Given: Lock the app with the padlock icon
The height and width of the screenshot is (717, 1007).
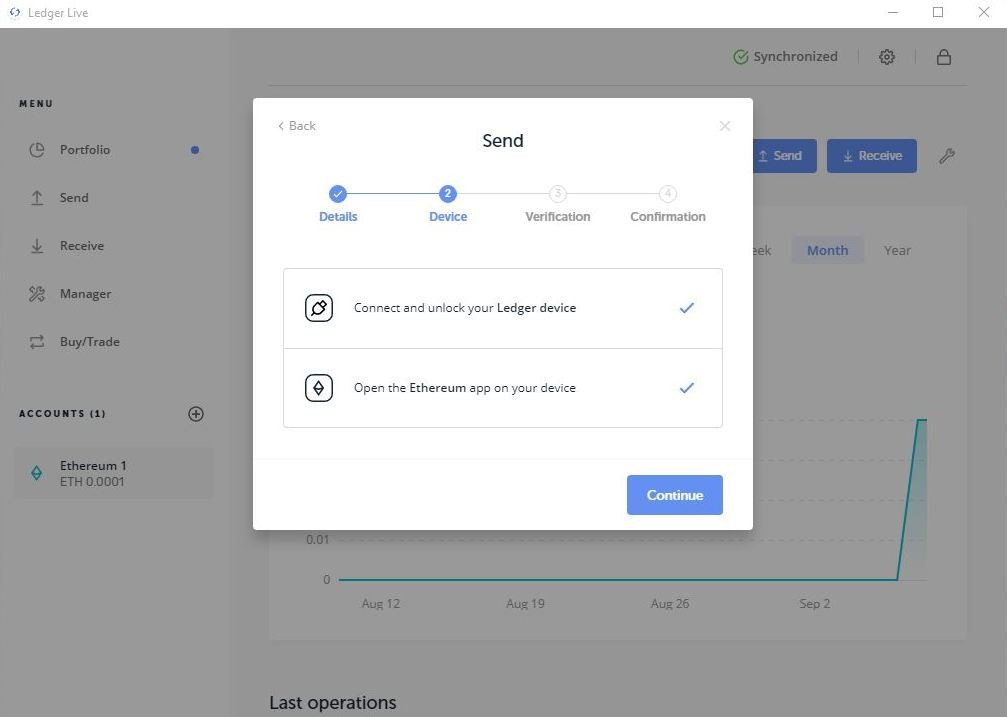Looking at the screenshot, I should click(943, 57).
